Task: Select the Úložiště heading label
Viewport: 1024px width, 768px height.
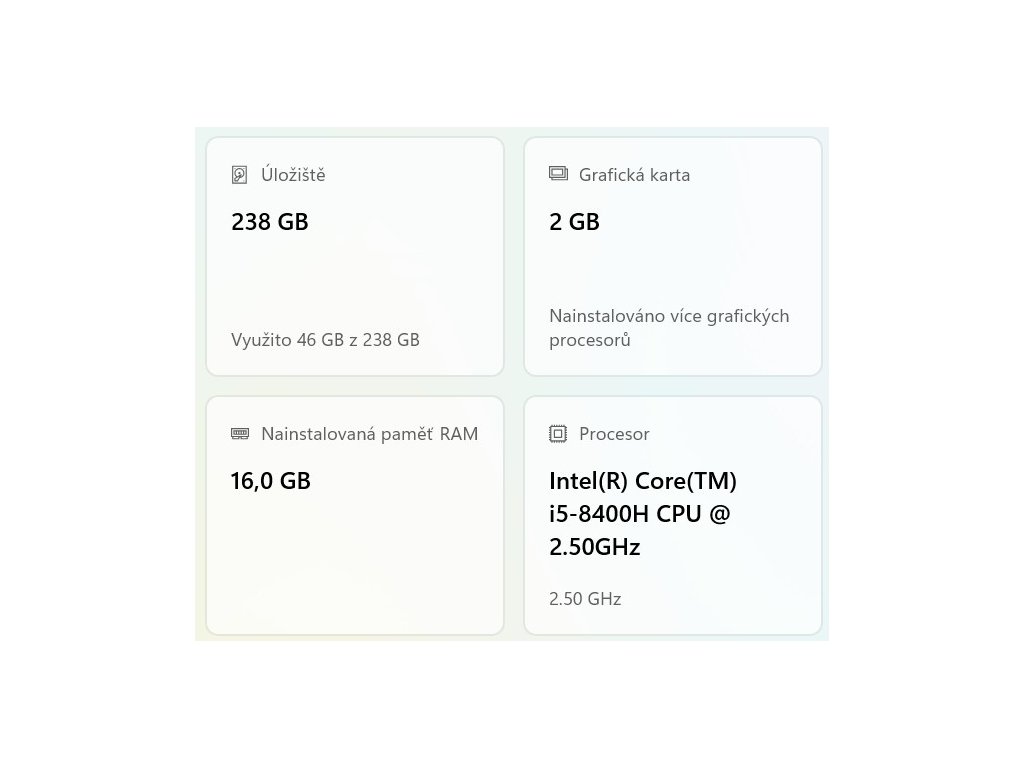Action: [293, 175]
